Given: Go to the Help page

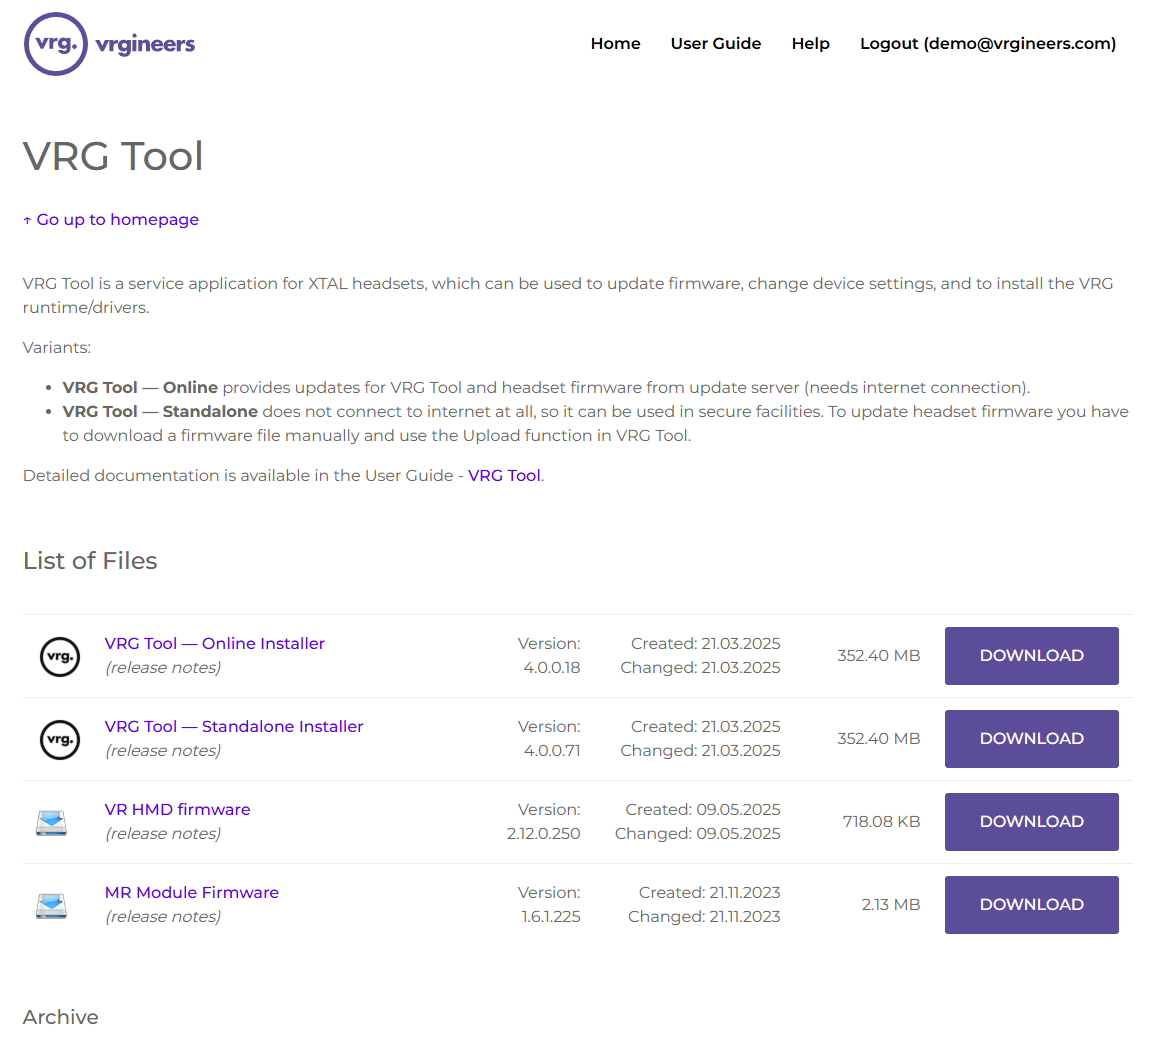Looking at the screenshot, I should 810,44.
